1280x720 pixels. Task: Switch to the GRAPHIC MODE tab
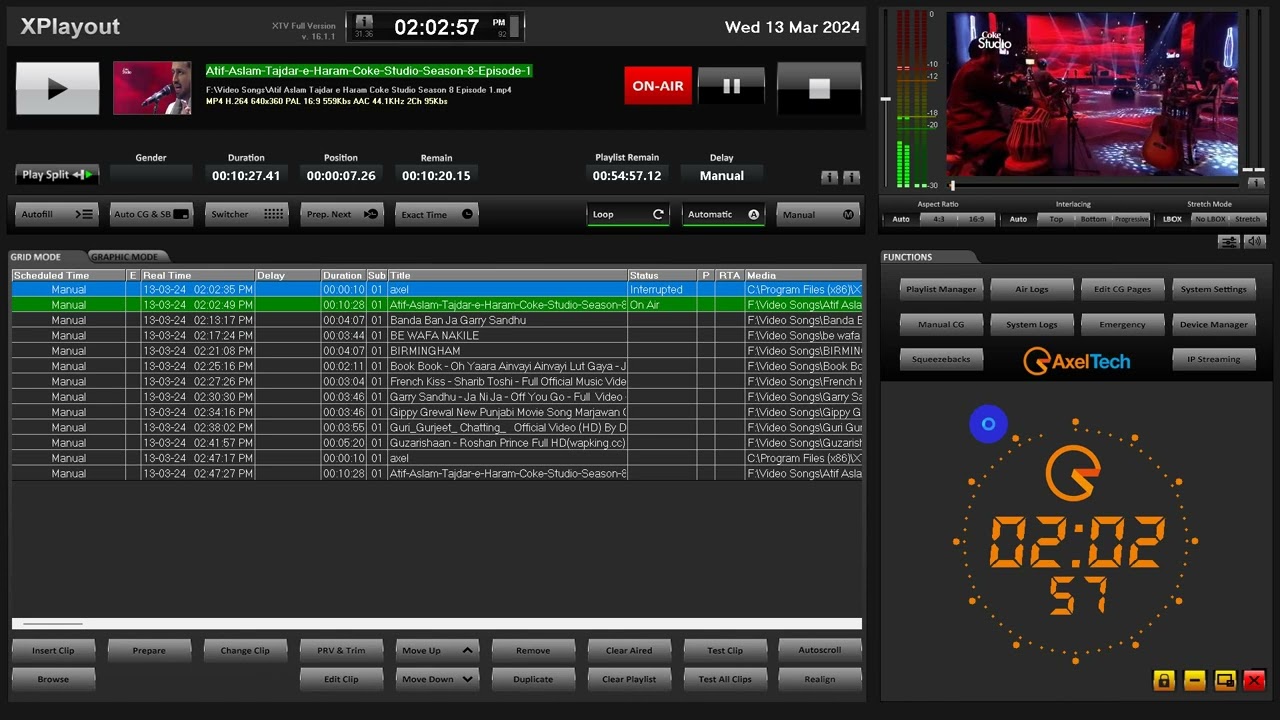click(125, 257)
